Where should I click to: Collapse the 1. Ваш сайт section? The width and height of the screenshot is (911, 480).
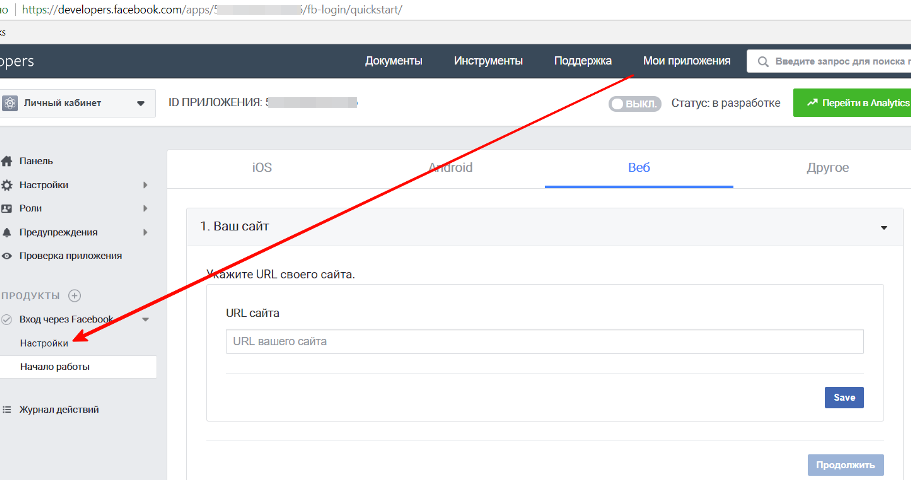(x=884, y=227)
